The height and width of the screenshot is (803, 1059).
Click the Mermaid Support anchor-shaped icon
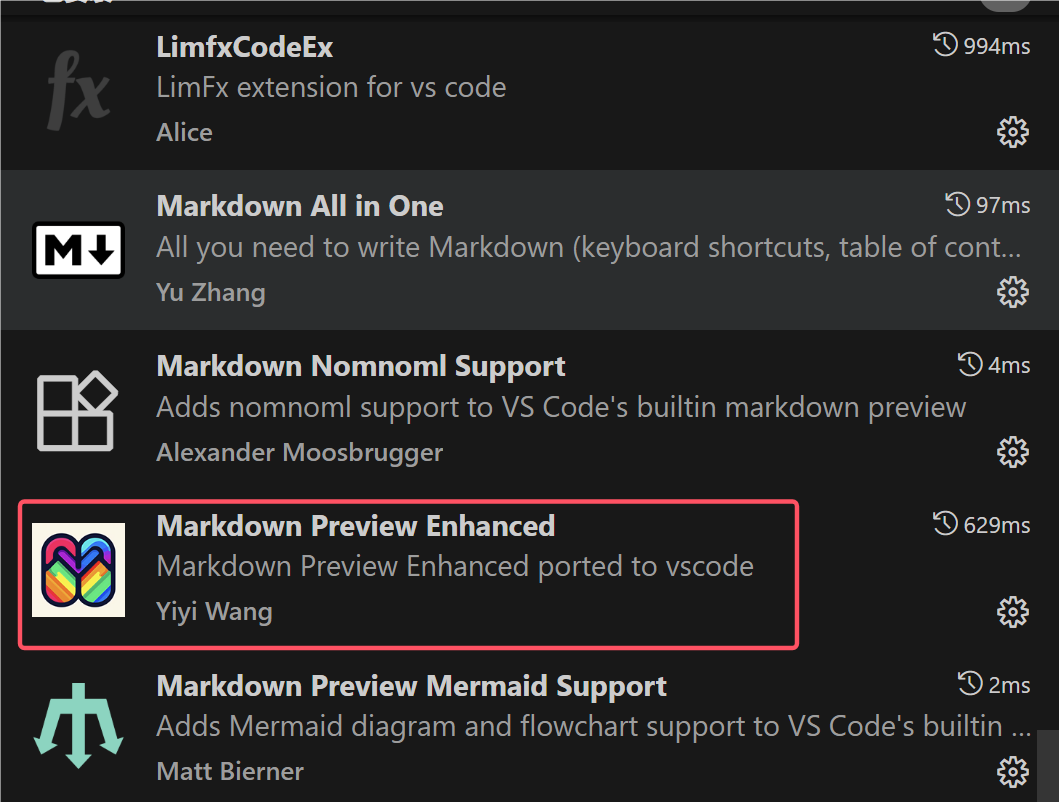pos(78,725)
